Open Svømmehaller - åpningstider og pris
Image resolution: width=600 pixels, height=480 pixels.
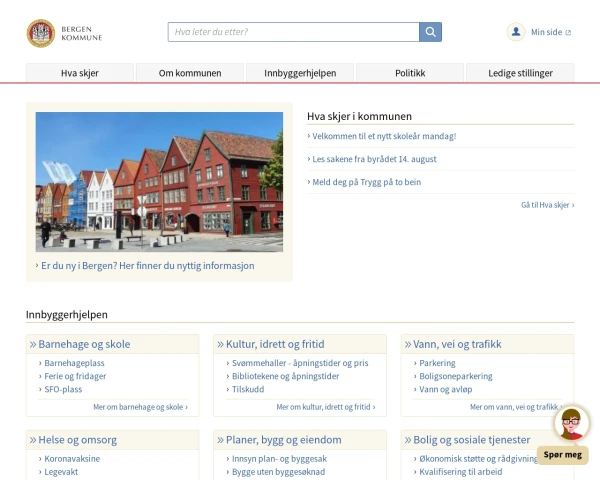(x=300, y=363)
